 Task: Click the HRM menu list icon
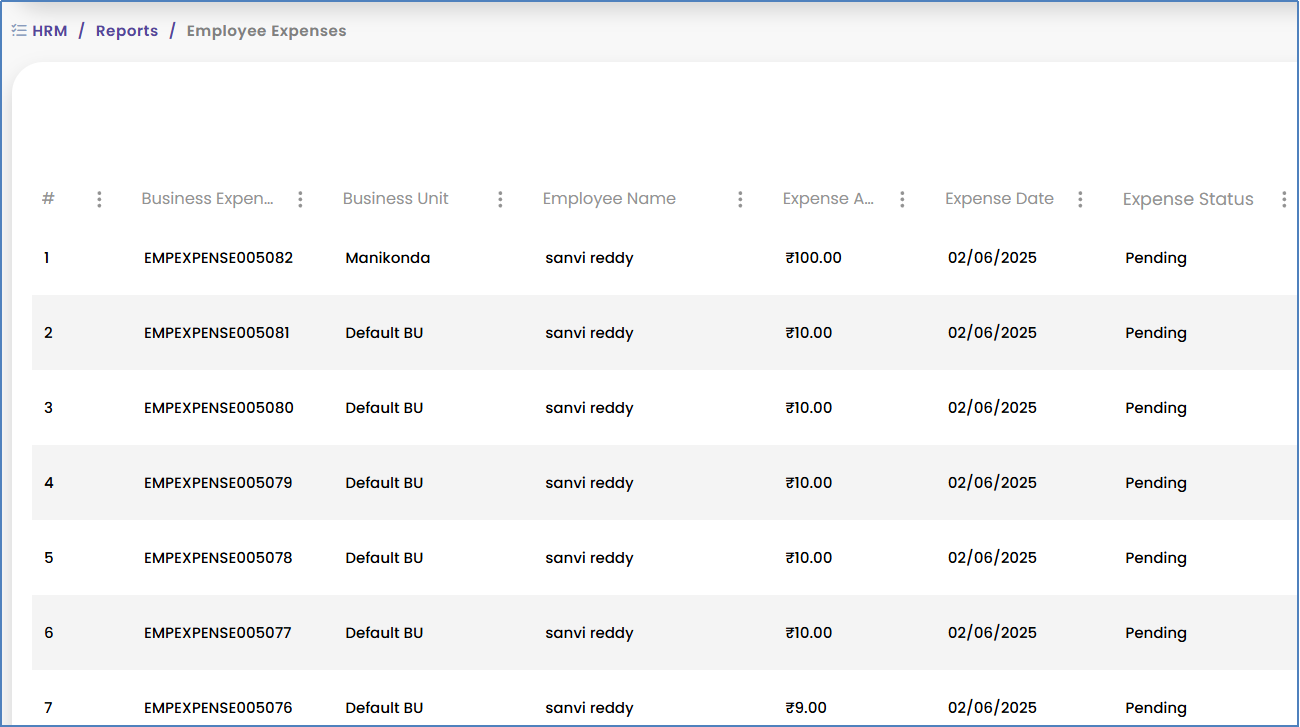[x=19, y=31]
